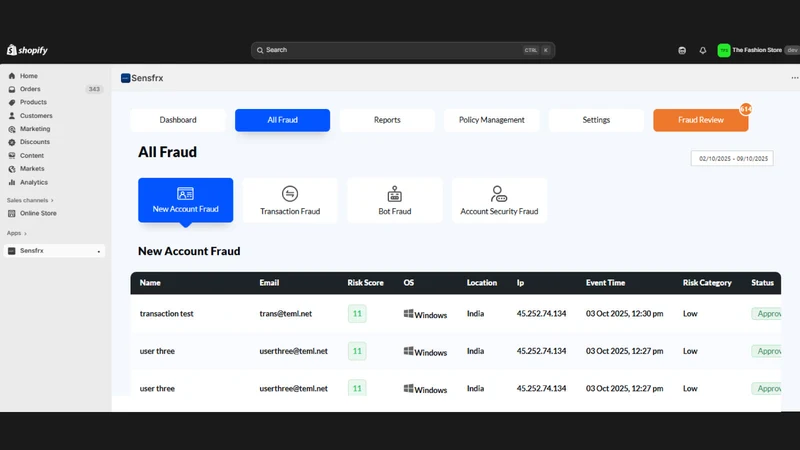
Task: Click the Discounts icon in sidebar
Action: coord(12,142)
